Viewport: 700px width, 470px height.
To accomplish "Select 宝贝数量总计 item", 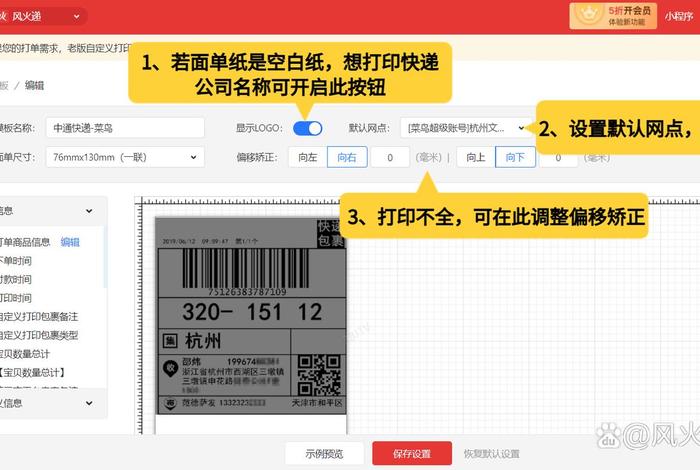I will click(25, 354).
